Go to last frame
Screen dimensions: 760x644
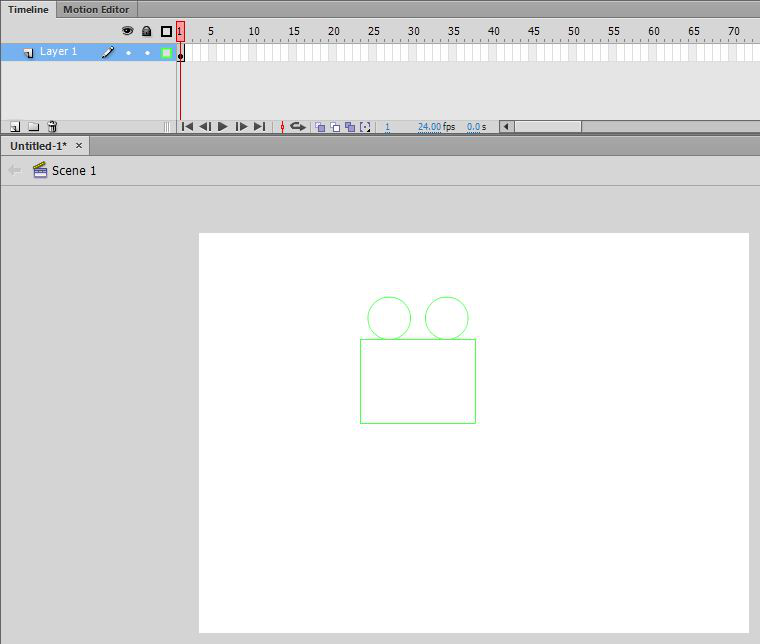click(259, 126)
